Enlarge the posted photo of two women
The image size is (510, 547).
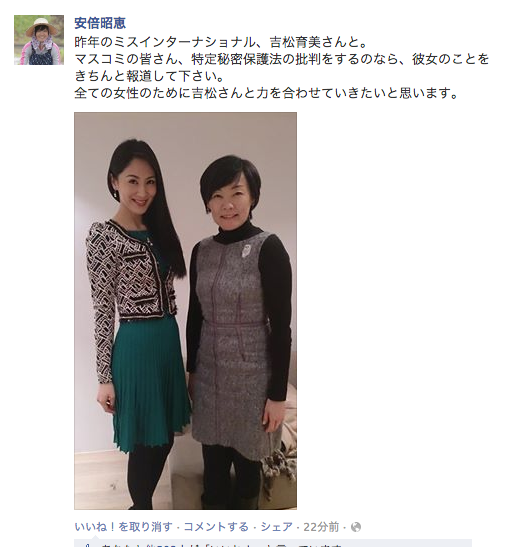[185, 310]
